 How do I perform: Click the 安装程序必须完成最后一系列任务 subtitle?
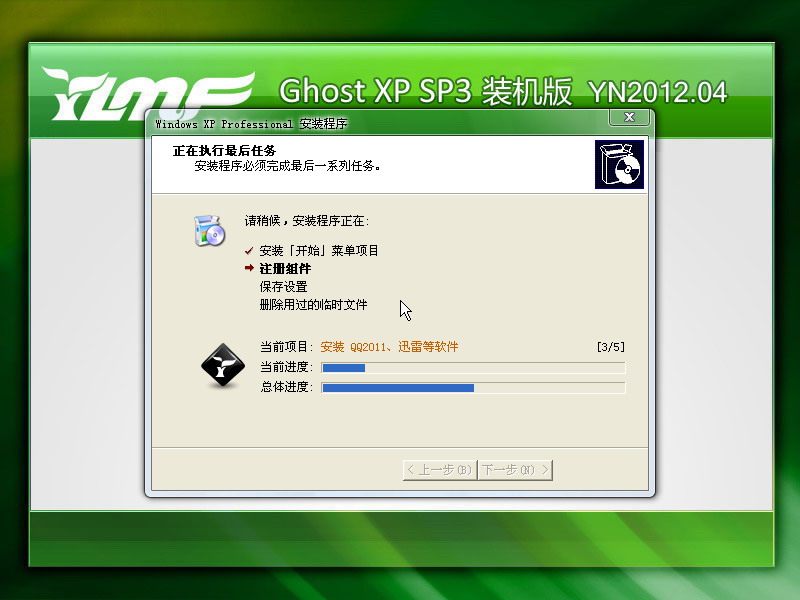pyautogui.click(x=287, y=166)
